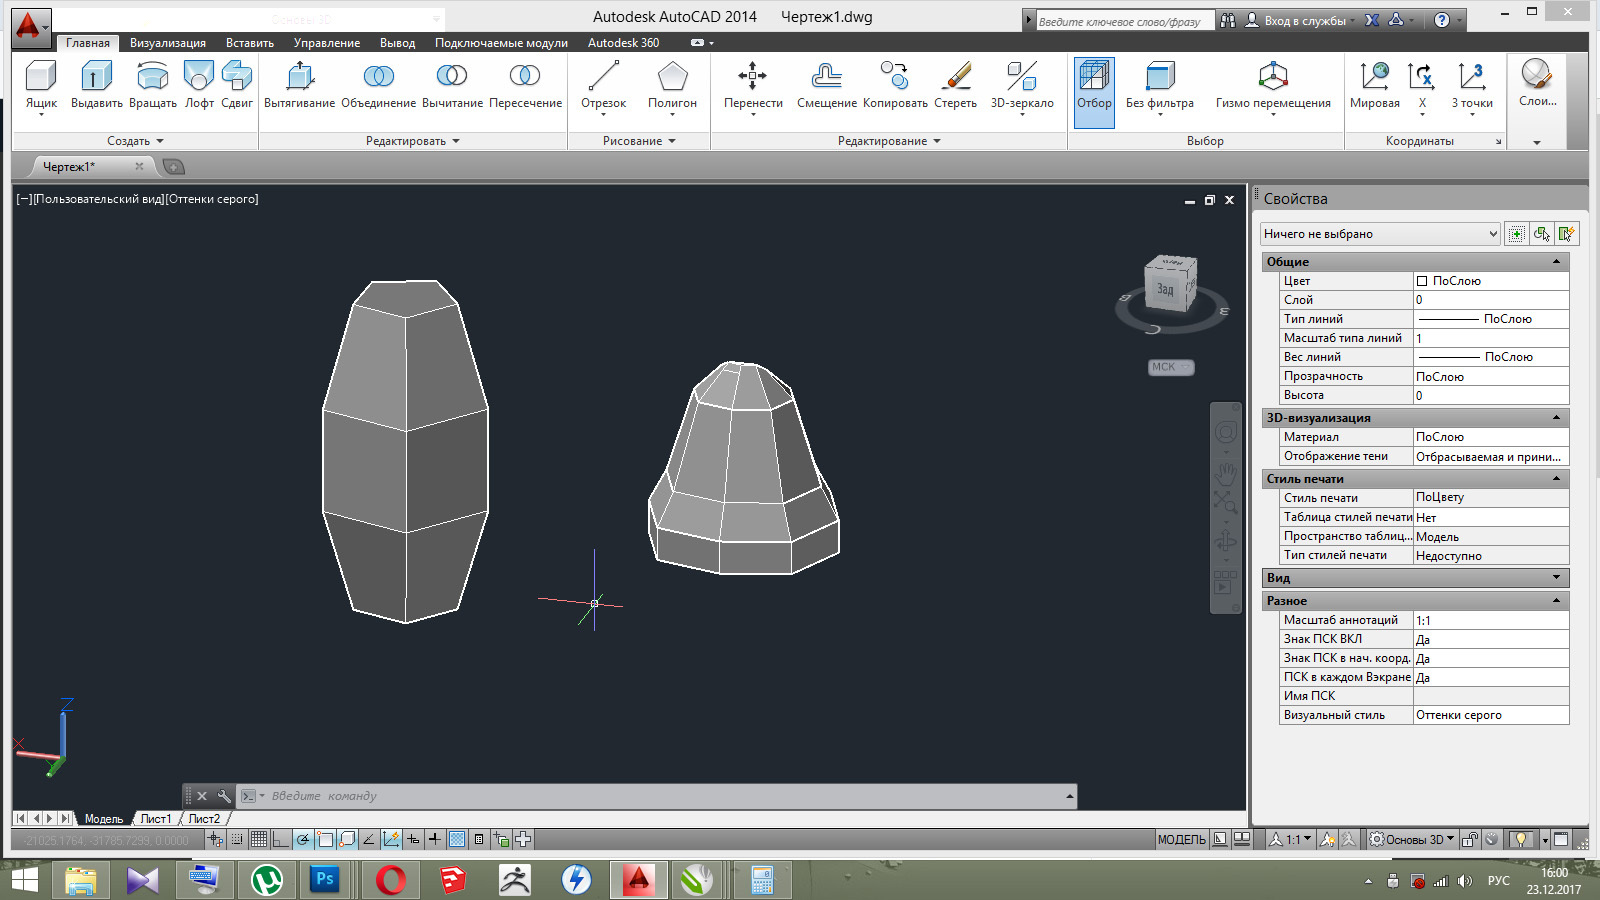Open the МСК coordinate system dropdown
This screenshot has width=1600, height=900.
tap(1171, 367)
